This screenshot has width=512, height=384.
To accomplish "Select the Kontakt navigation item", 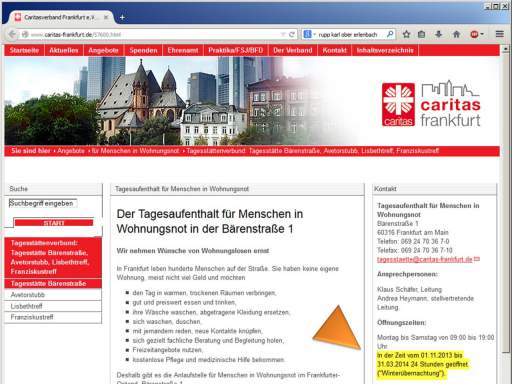I will (334, 50).
